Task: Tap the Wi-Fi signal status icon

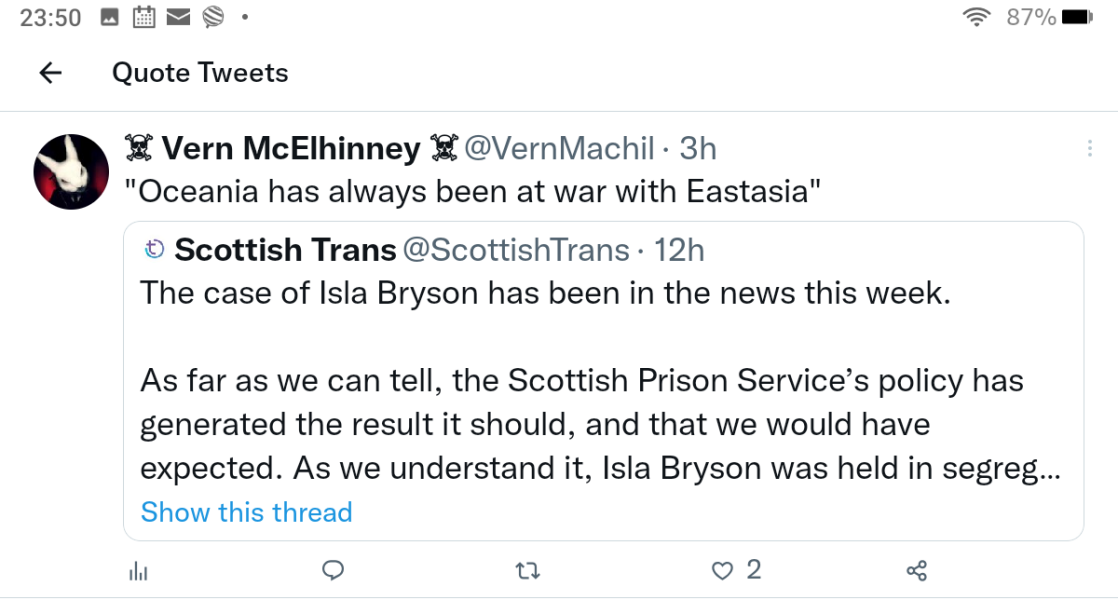Action: click(976, 17)
